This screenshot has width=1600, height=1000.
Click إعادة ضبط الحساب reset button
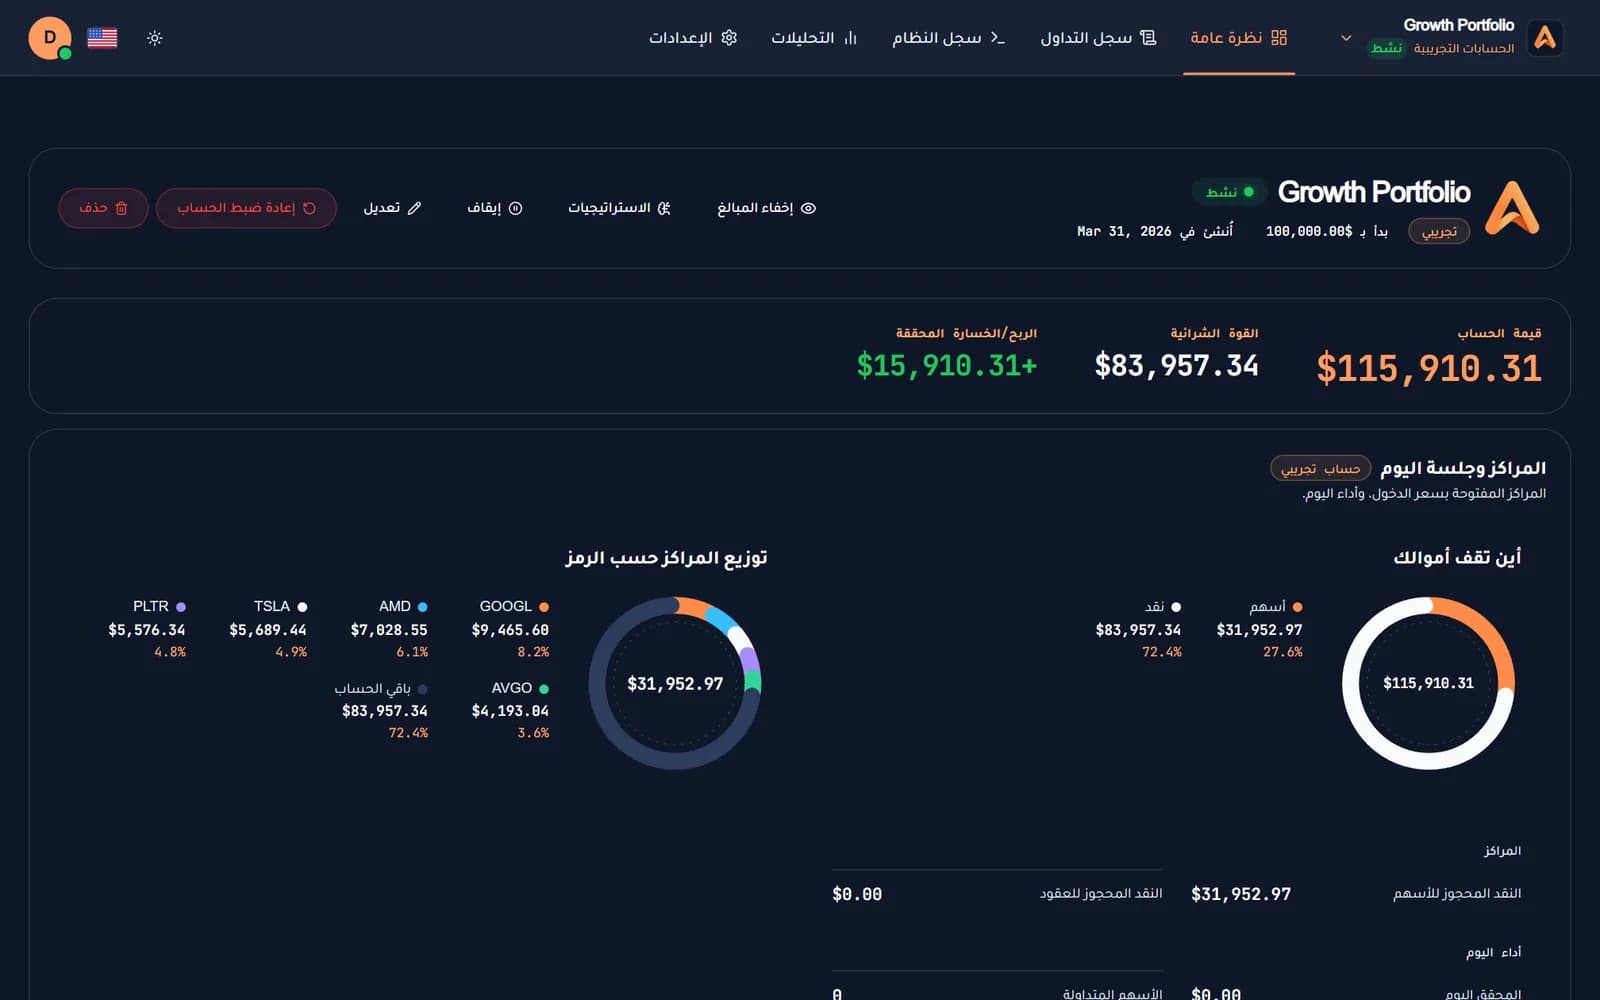[x=246, y=208]
